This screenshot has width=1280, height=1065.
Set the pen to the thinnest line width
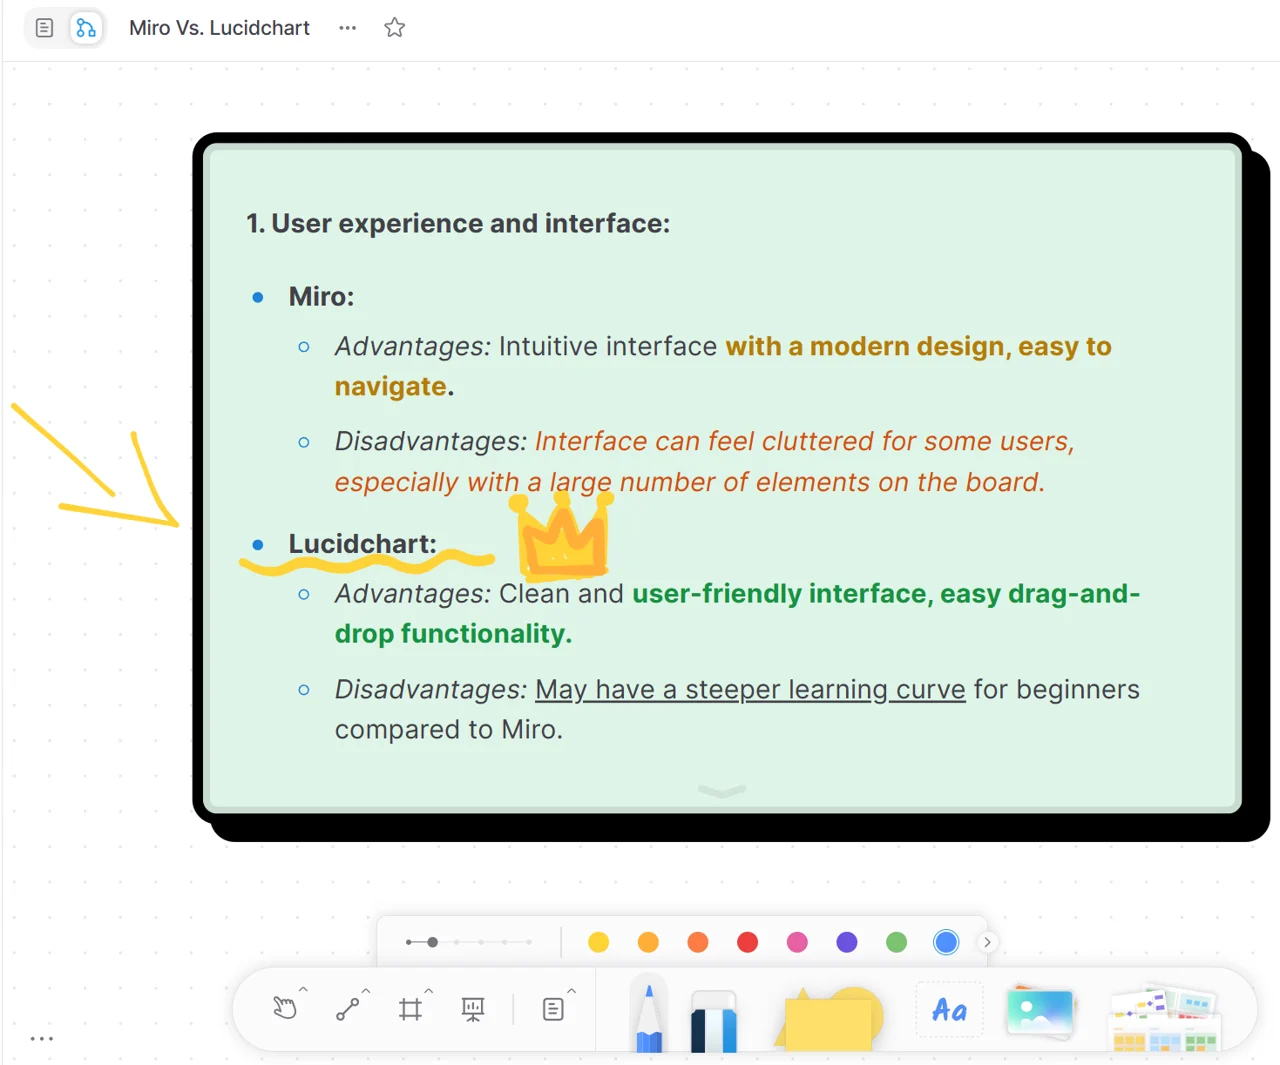pos(409,942)
